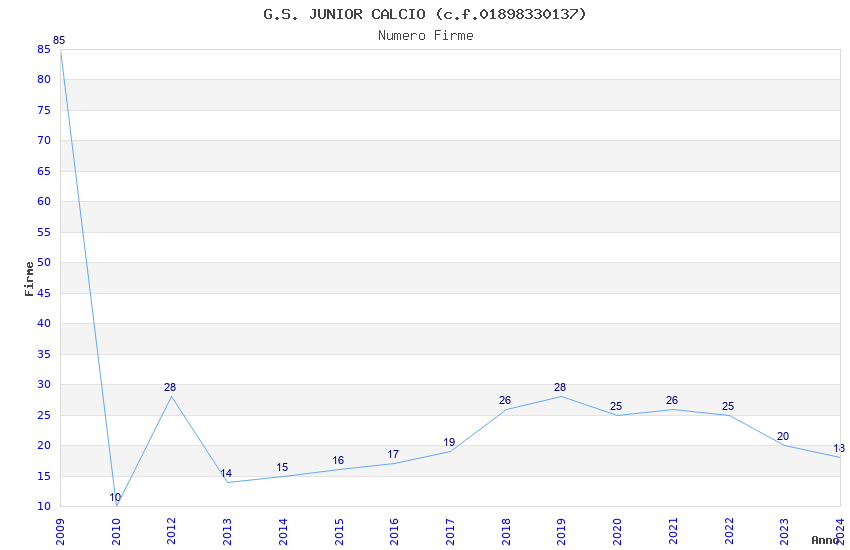This screenshot has width=850, height=550.
Task: Click the vertical axis title Firme
Action: 29,279
